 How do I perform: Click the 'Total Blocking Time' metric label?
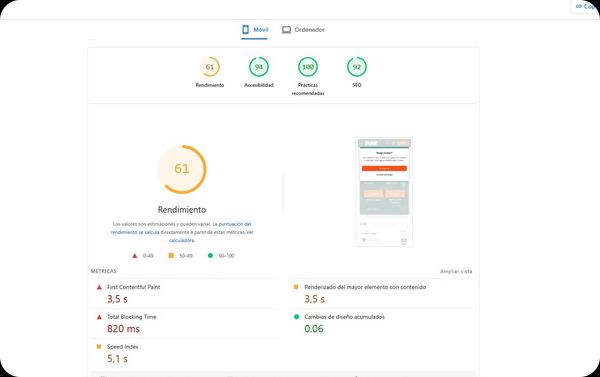point(132,317)
